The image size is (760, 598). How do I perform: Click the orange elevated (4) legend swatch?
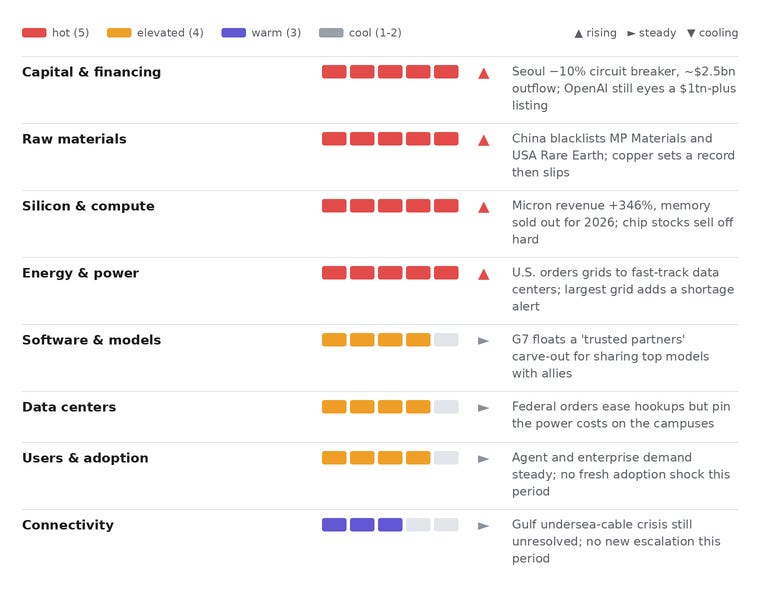(119, 32)
